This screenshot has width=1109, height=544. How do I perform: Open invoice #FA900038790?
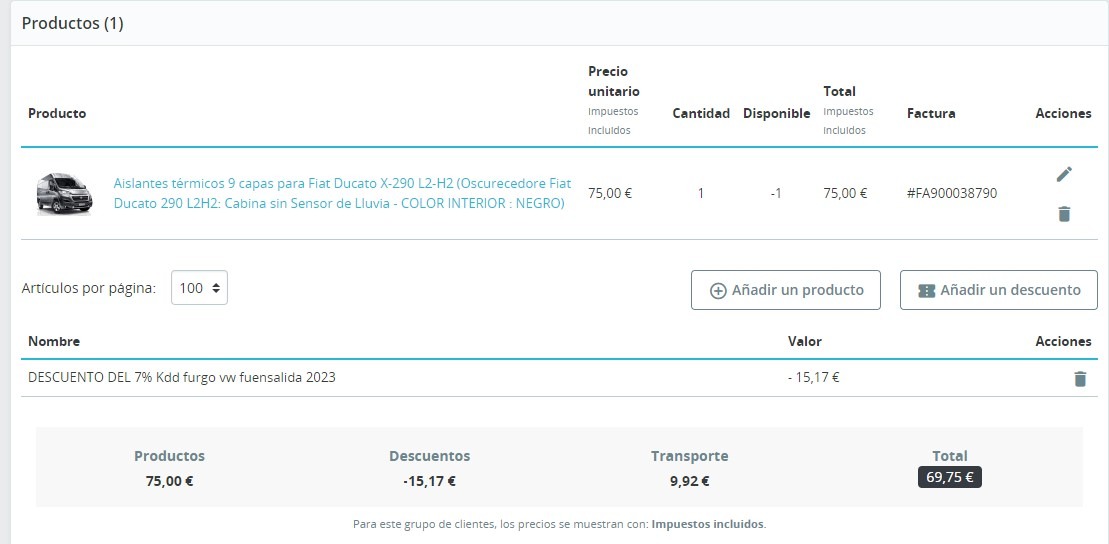(951, 193)
